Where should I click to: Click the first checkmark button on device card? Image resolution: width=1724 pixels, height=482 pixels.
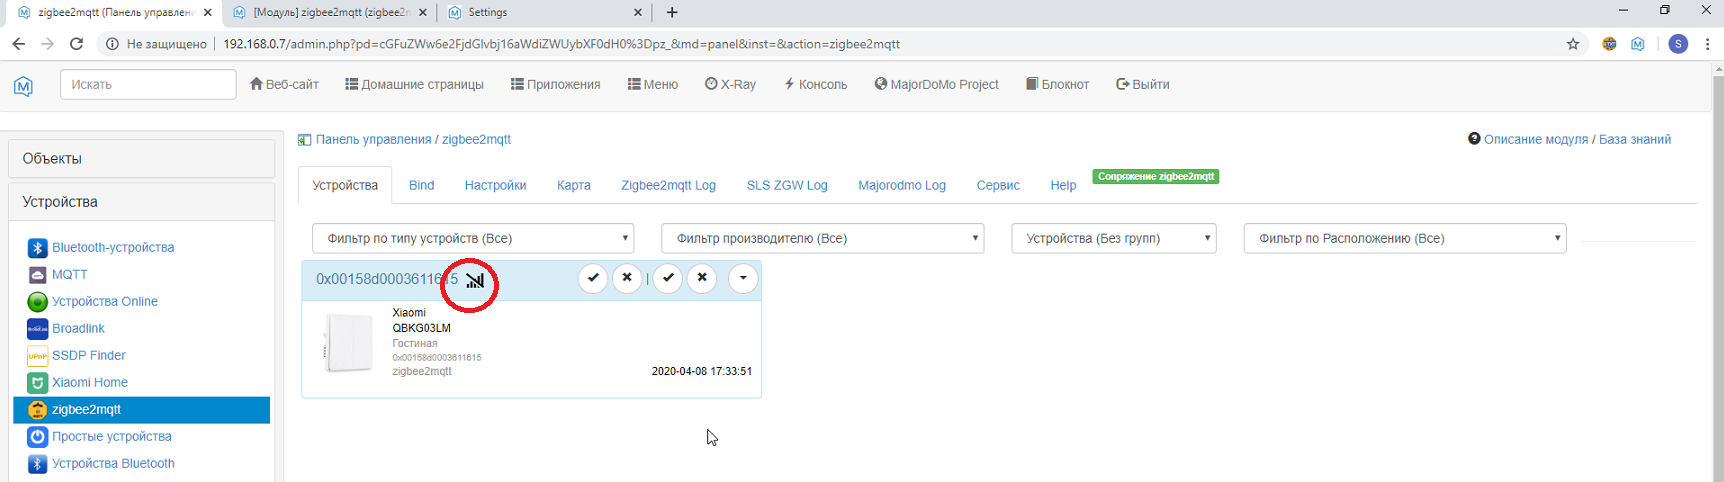tap(593, 278)
